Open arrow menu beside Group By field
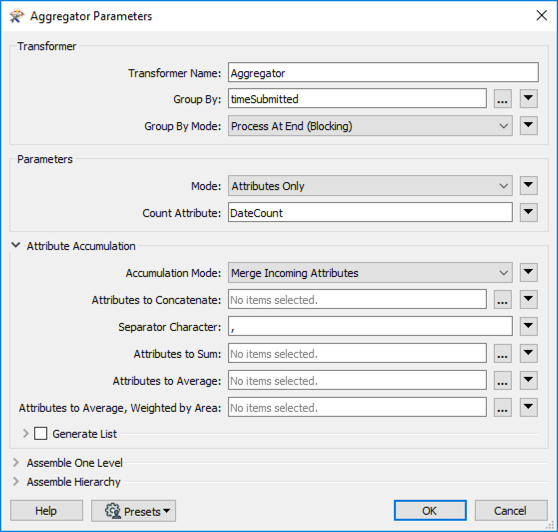The image size is (558, 532). point(528,98)
